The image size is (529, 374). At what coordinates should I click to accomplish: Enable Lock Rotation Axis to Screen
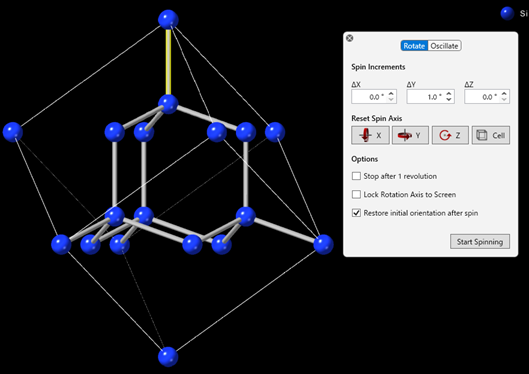coord(356,195)
